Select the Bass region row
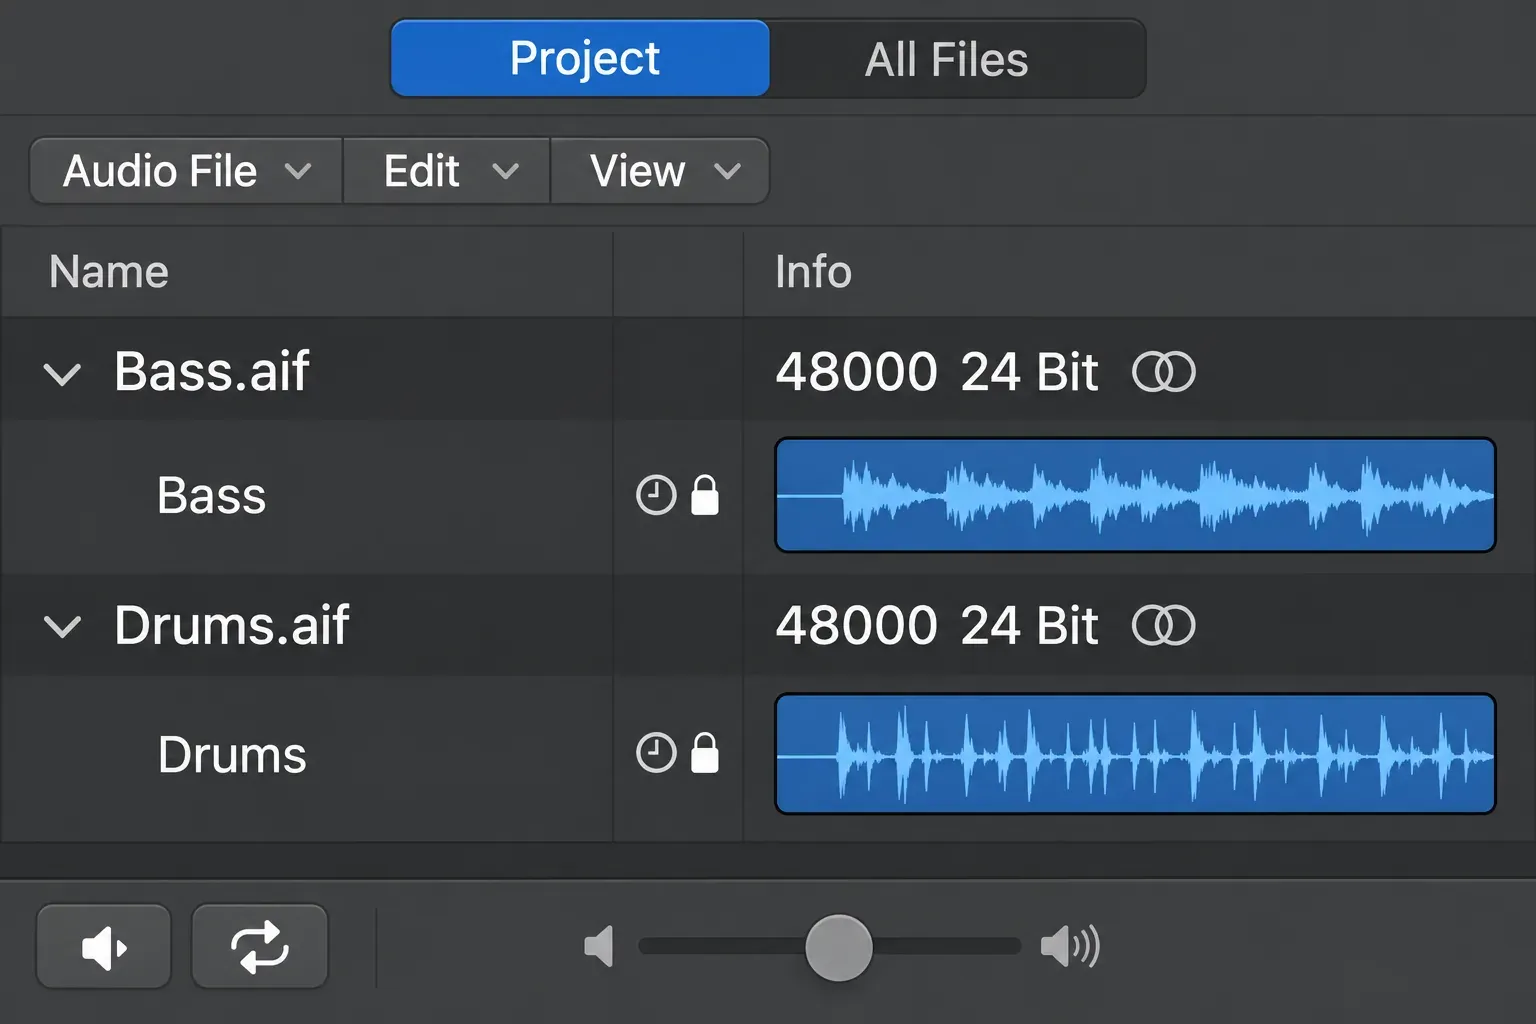The width and height of the screenshot is (1536, 1024). (x=768, y=496)
